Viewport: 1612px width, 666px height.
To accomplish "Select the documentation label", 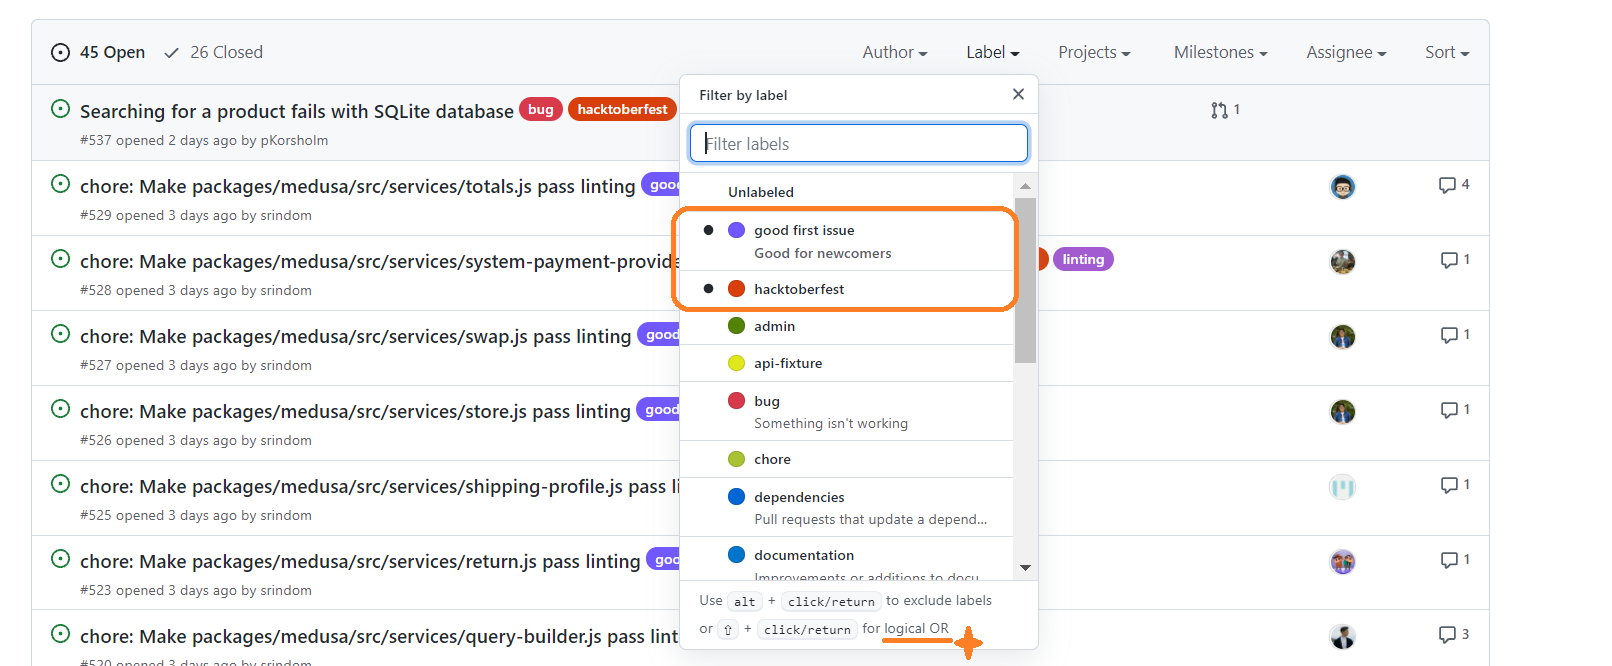I will [847, 558].
